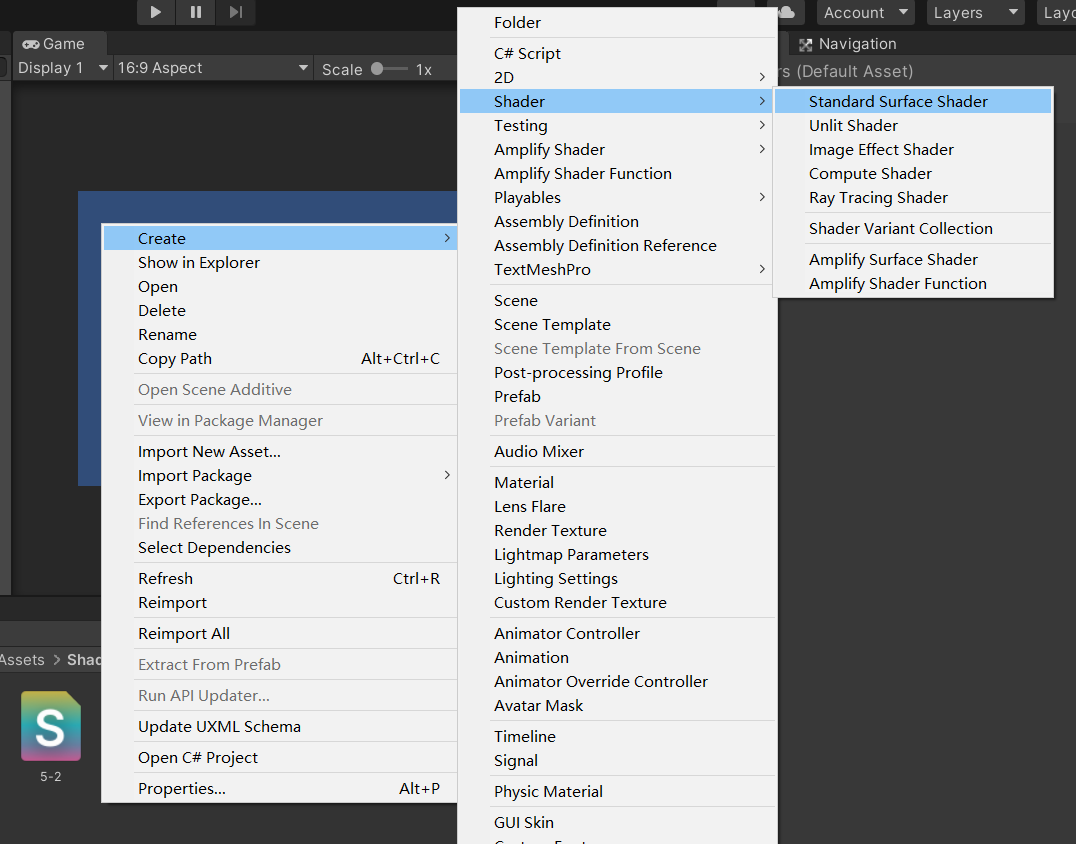The image size is (1076, 844).
Task: Choose Custom Render Texture
Action: 618,602
